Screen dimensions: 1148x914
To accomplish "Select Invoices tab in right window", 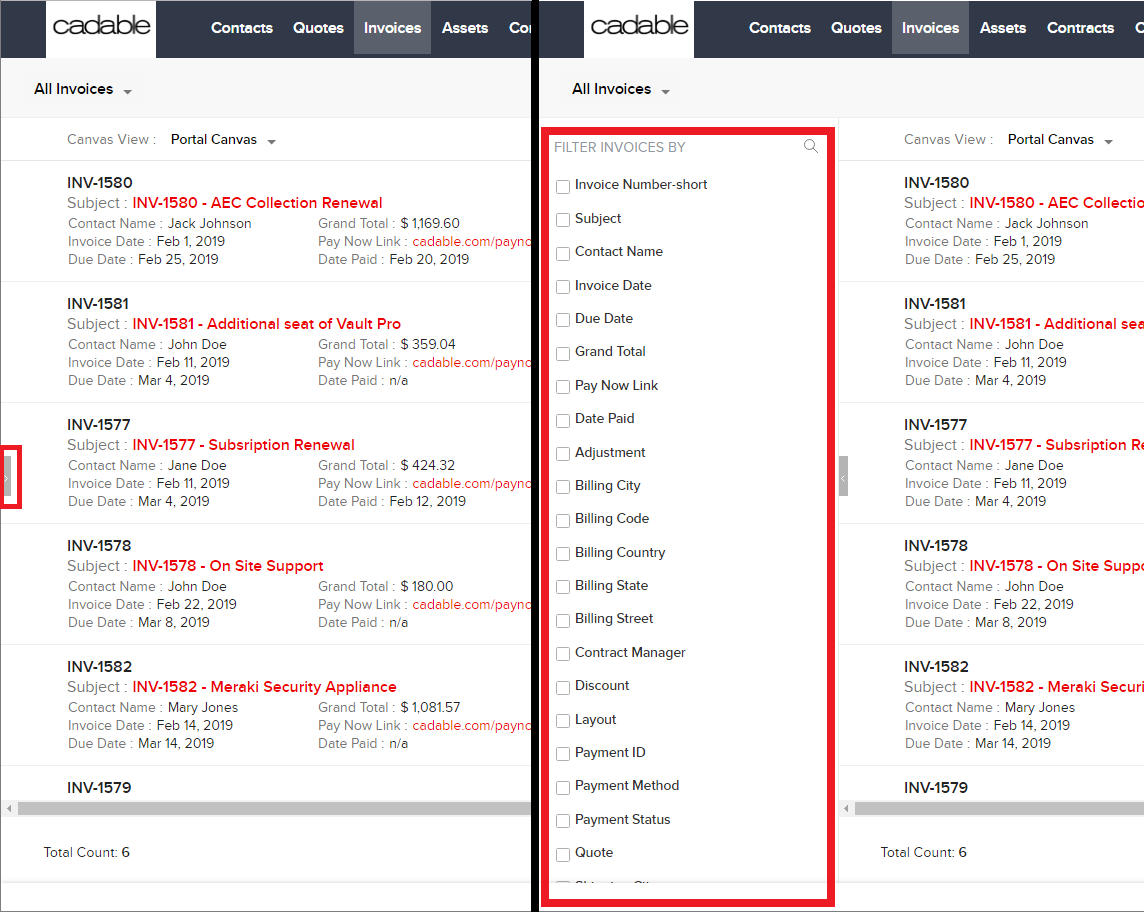I will (930, 28).
